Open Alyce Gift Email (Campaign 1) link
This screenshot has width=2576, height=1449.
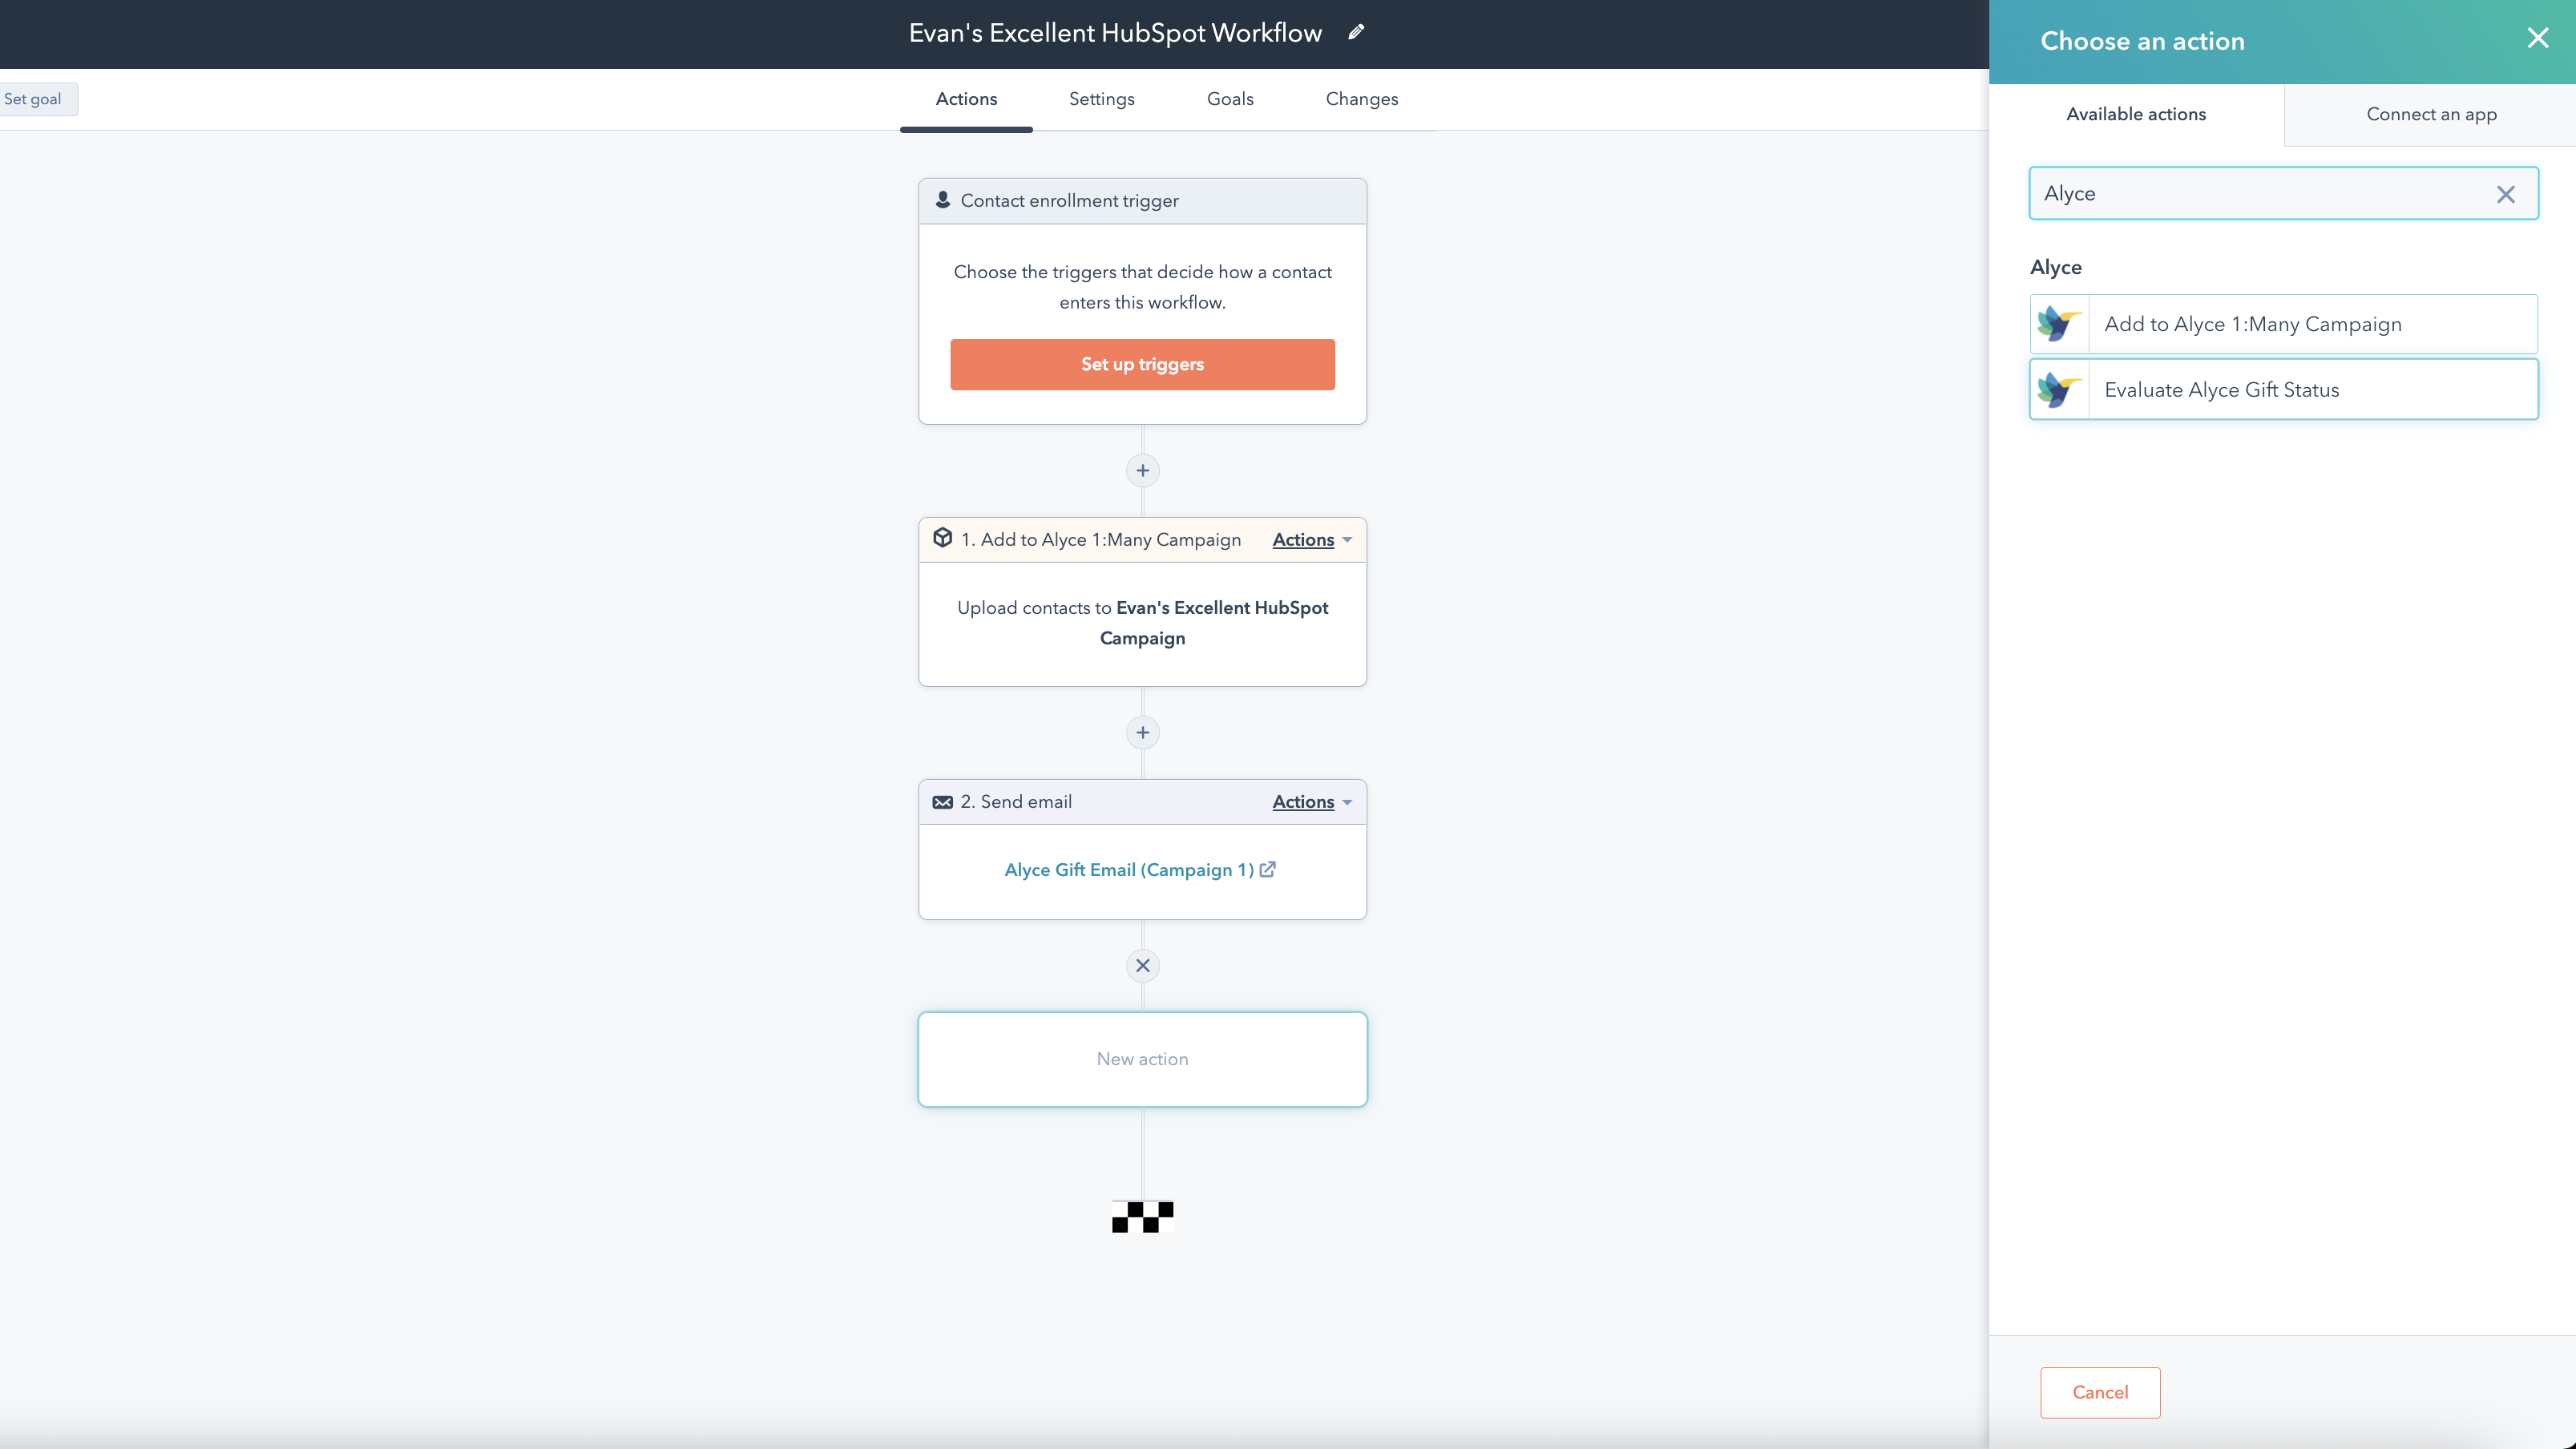coord(1128,870)
